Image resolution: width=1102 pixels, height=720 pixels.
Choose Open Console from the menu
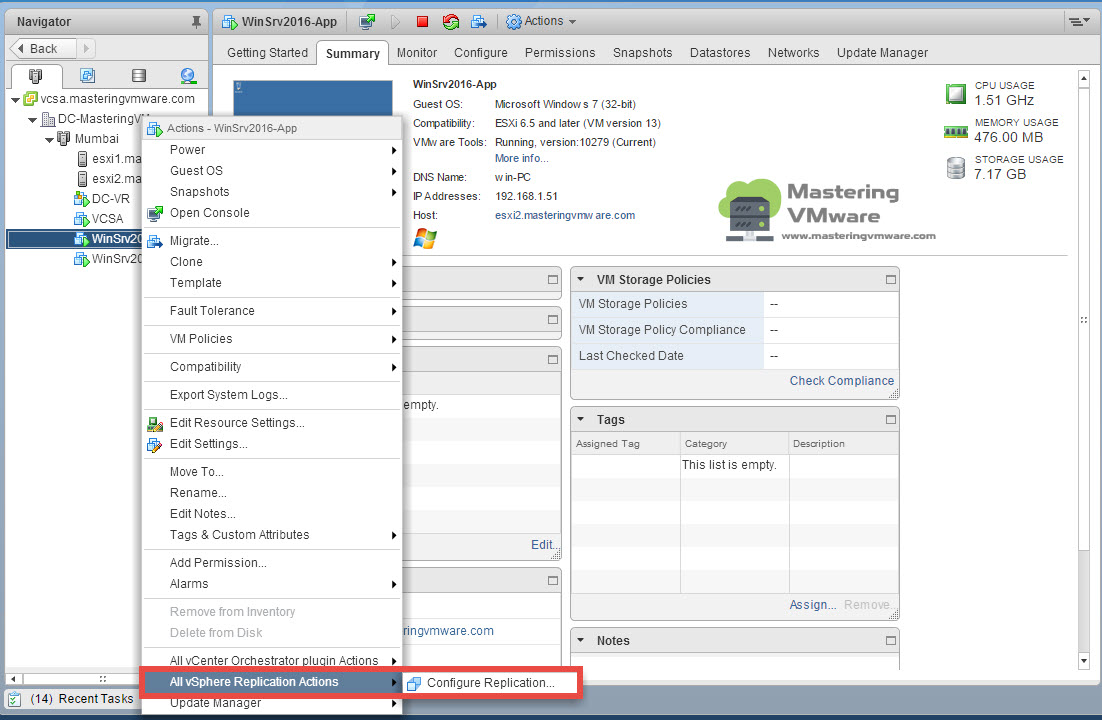click(x=272, y=213)
